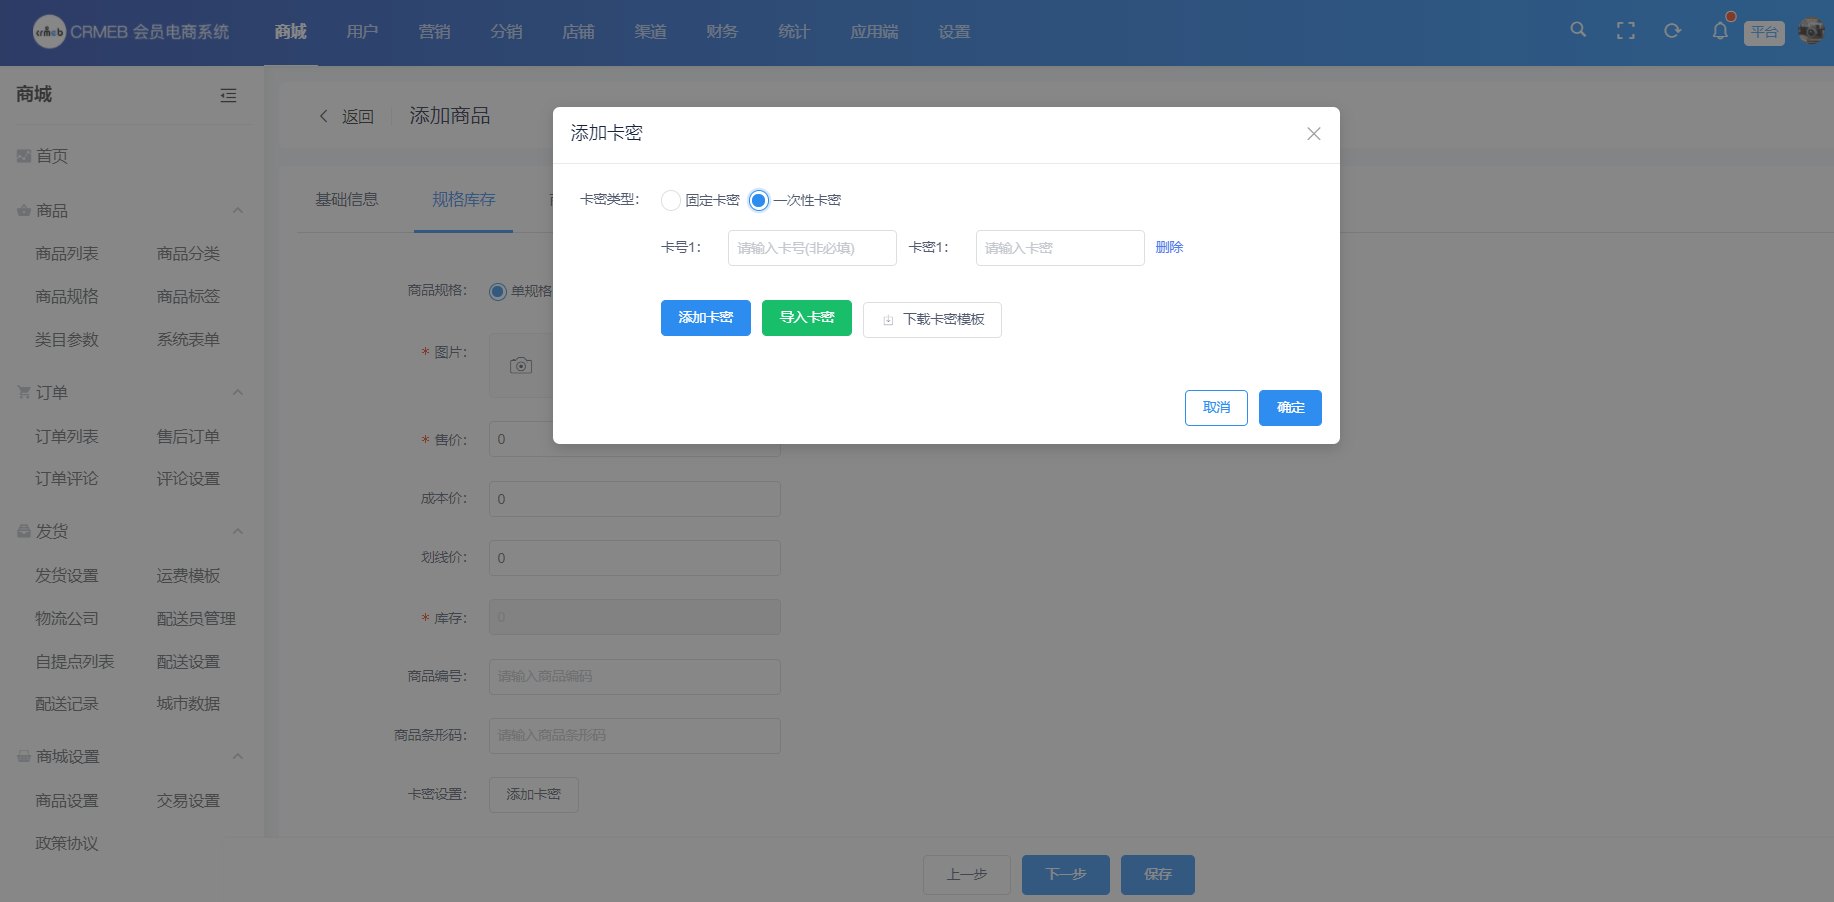Viewport: 1834px width, 902px height.
Task: Open the user avatar menu
Action: click(1811, 31)
